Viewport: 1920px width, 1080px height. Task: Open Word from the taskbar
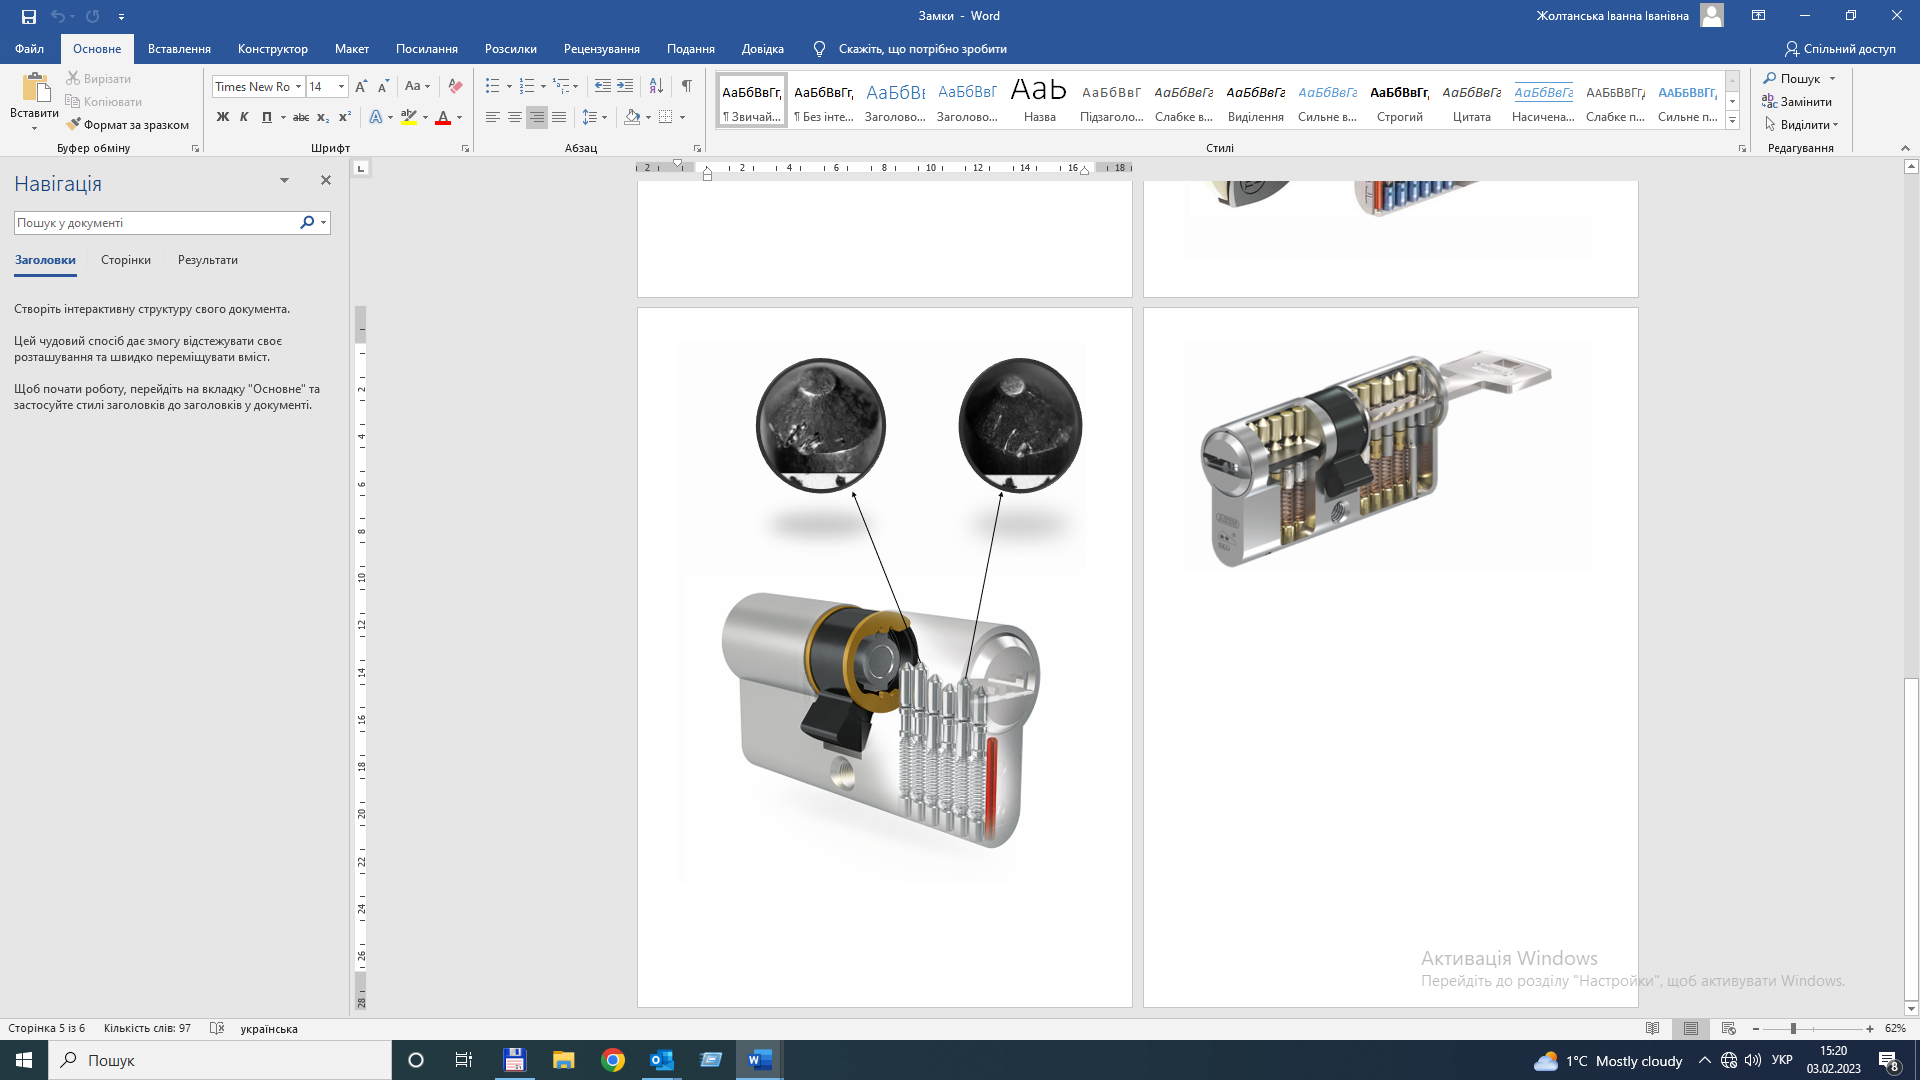(x=759, y=1060)
